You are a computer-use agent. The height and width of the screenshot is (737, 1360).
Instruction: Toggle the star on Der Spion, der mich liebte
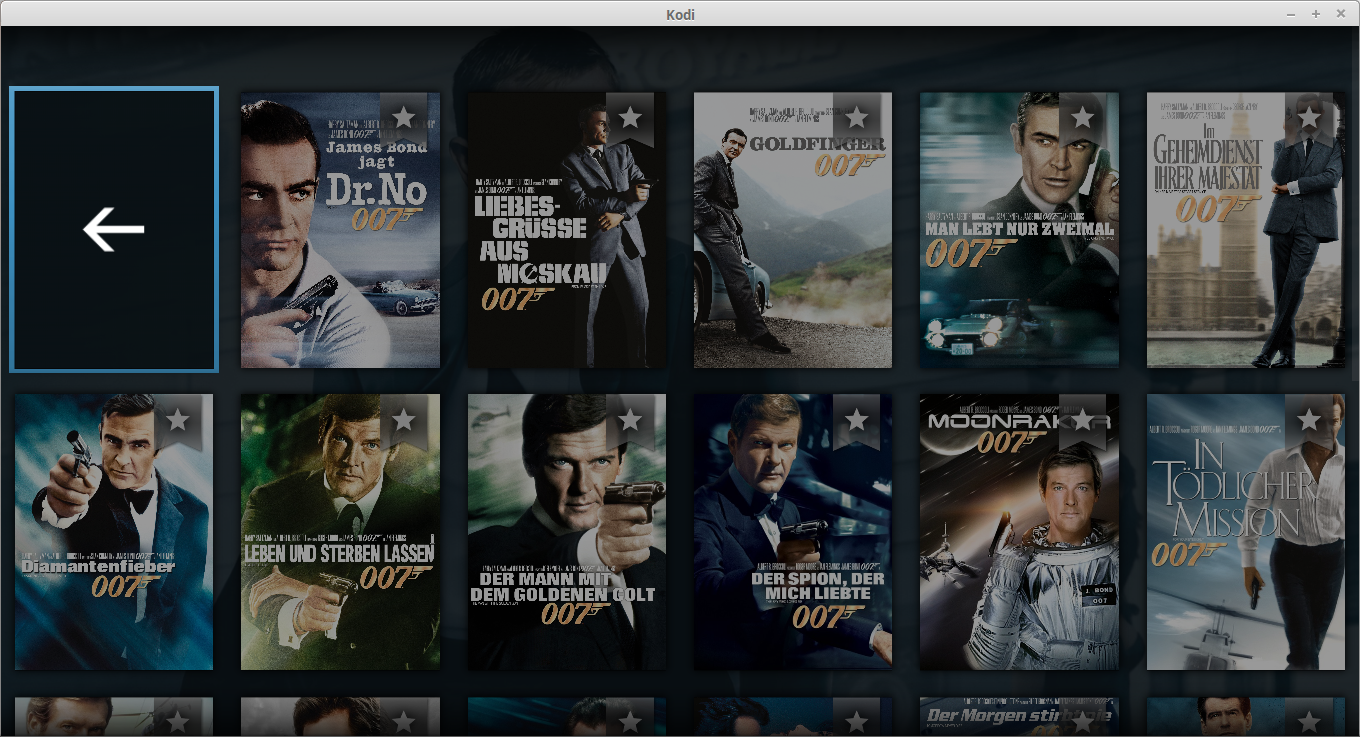click(x=856, y=419)
